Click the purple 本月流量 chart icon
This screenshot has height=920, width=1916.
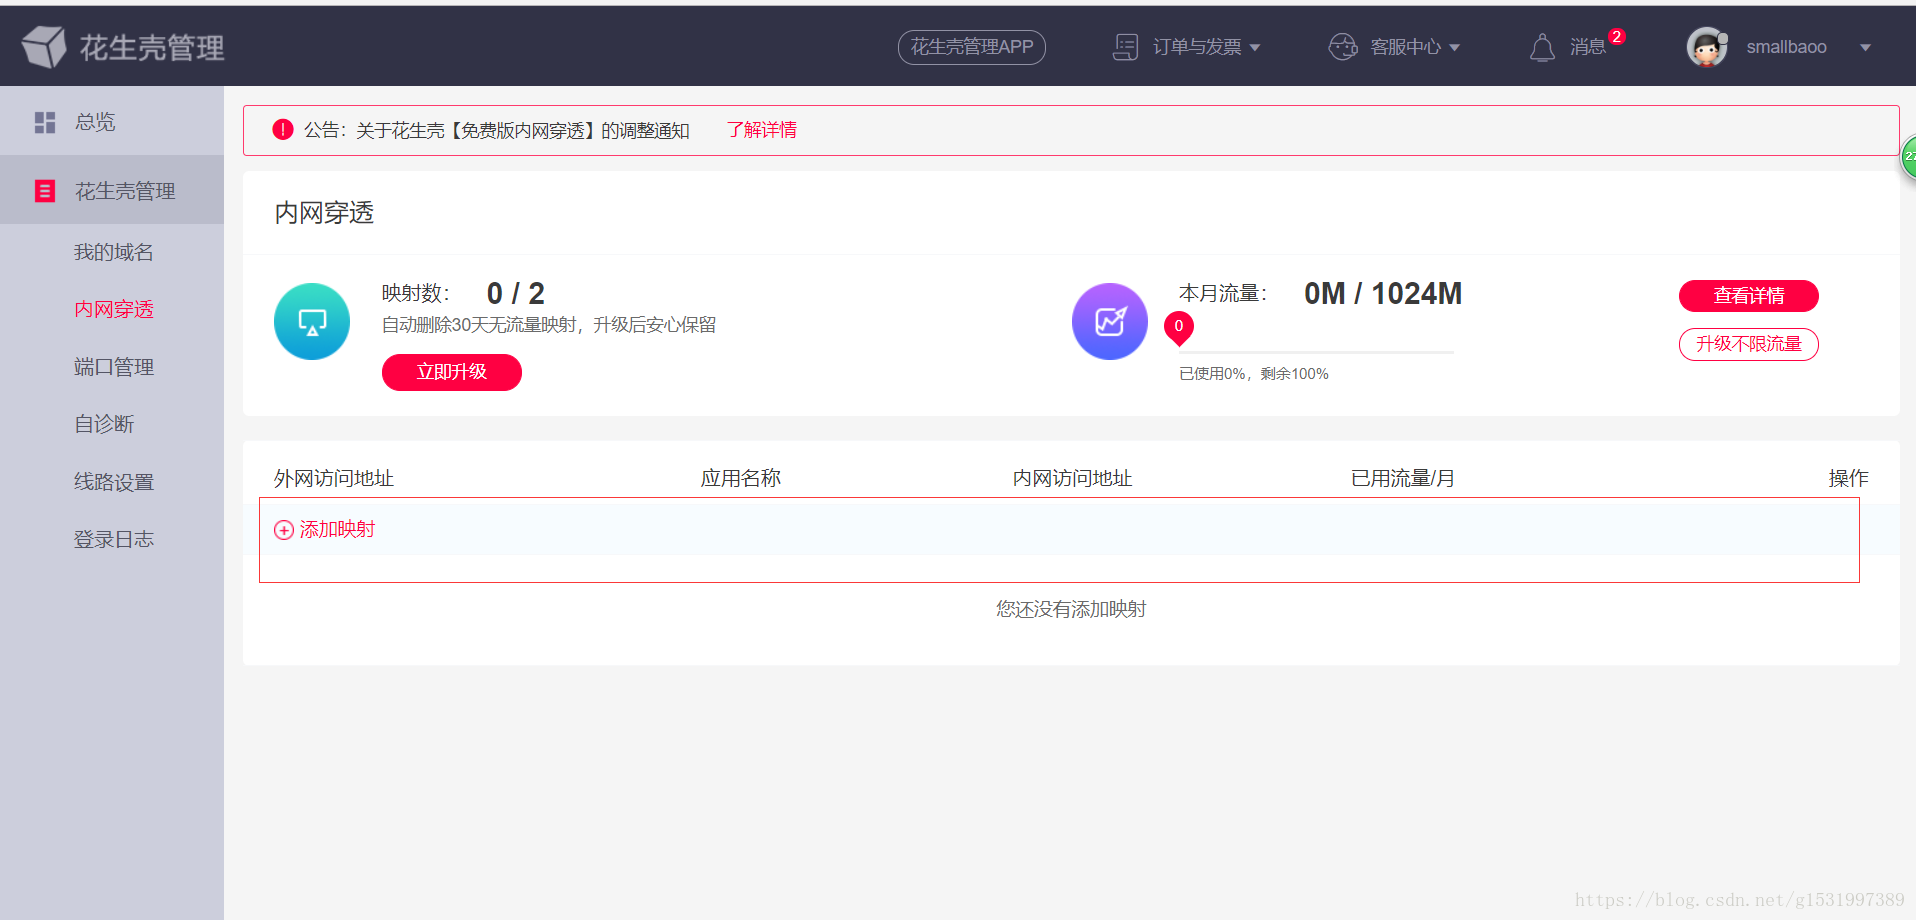(x=1110, y=322)
